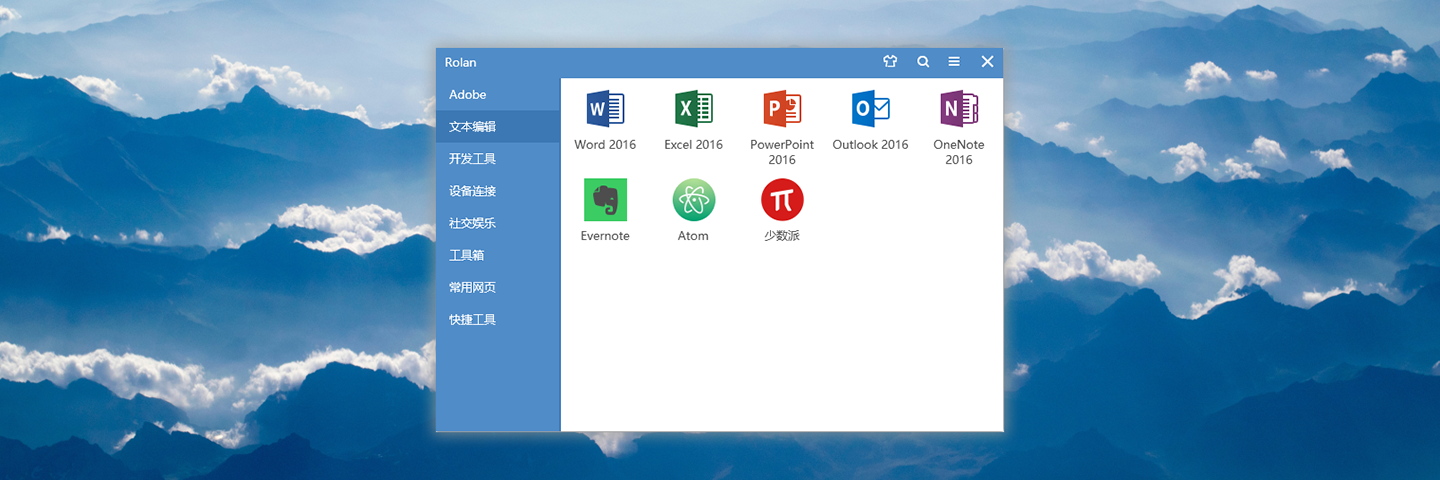Open the Evernote elephant icon
This screenshot has width=1440, height=480.
click(605, 200)
